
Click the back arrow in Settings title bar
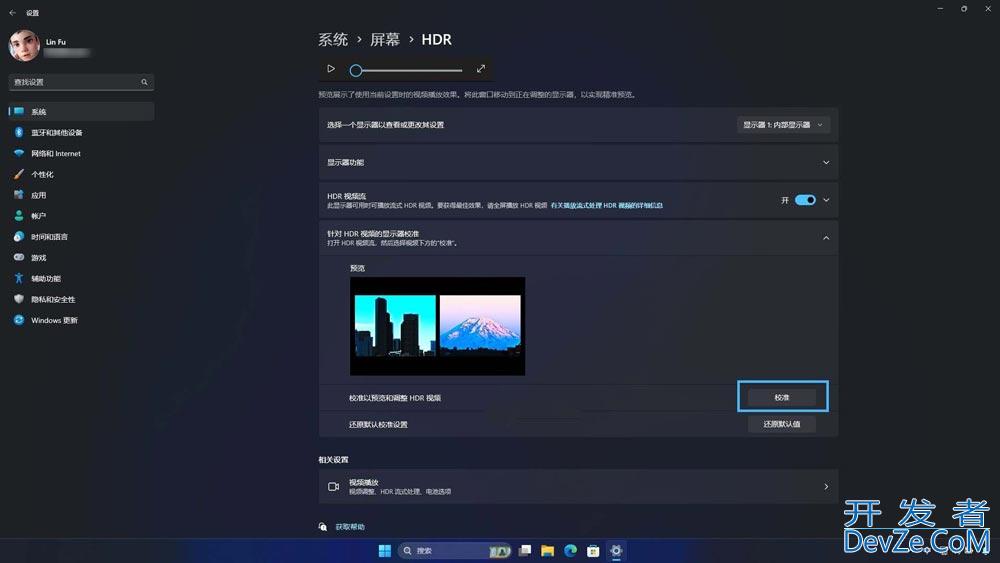(x=12, y=13)
